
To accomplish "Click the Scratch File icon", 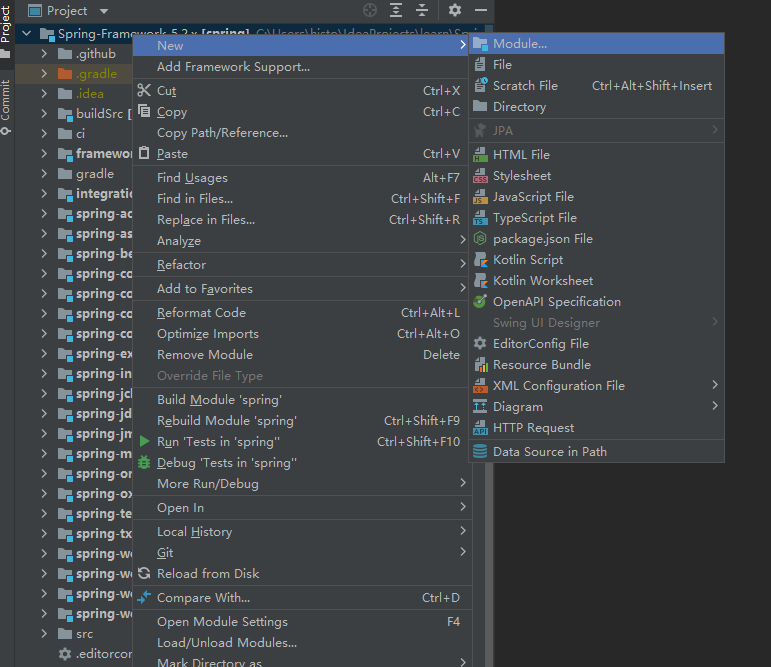I will pyautogui.click(x=480, y=85).
